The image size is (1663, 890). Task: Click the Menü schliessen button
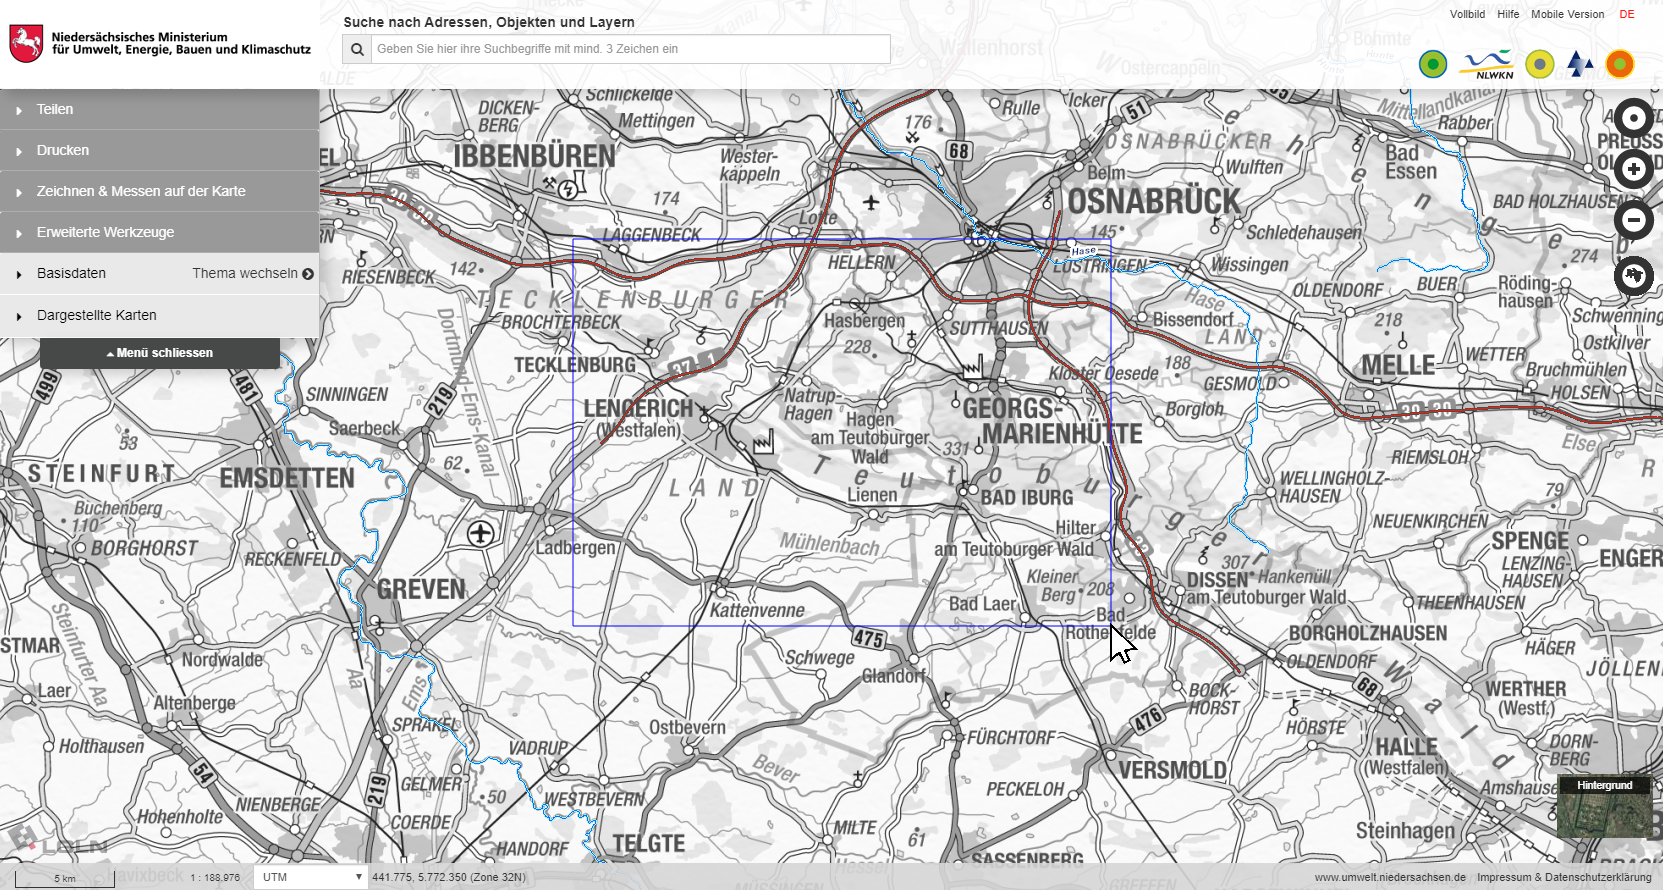click(160, 353)
